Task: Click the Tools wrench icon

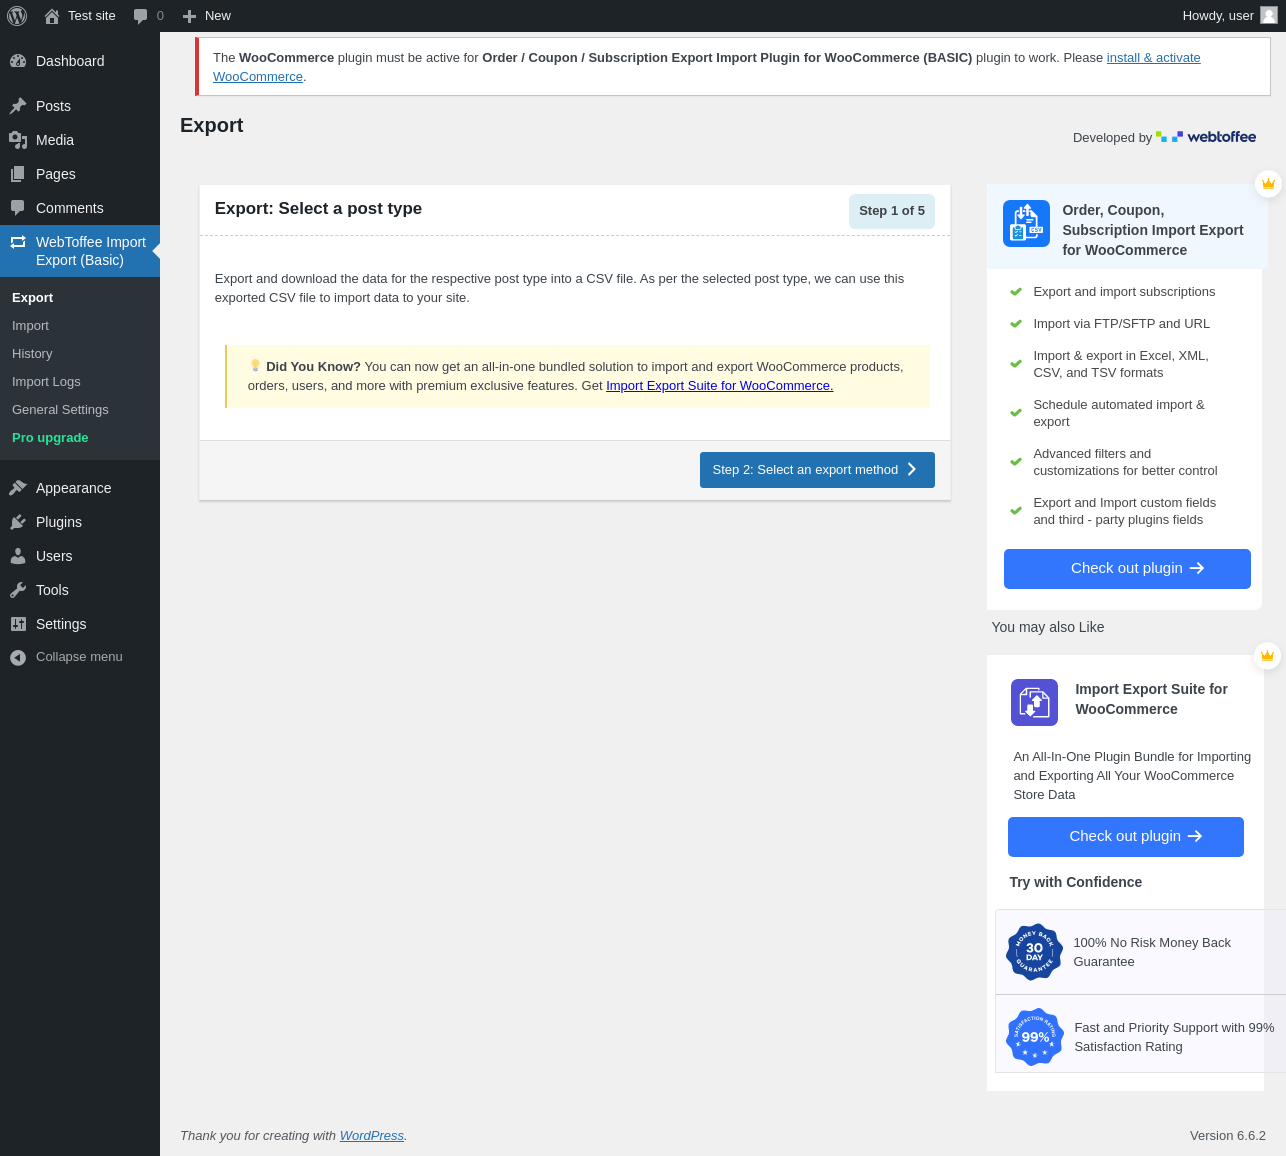Action: pyautogui.click(x=18, y=590)
